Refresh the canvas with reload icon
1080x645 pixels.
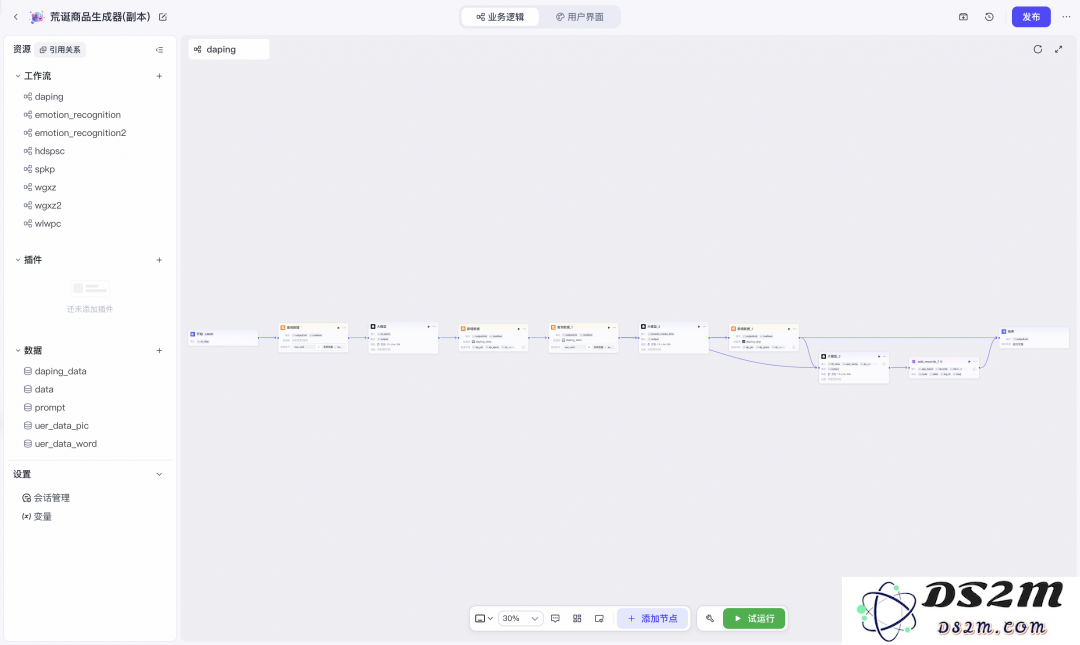(x=1037, y=50)
